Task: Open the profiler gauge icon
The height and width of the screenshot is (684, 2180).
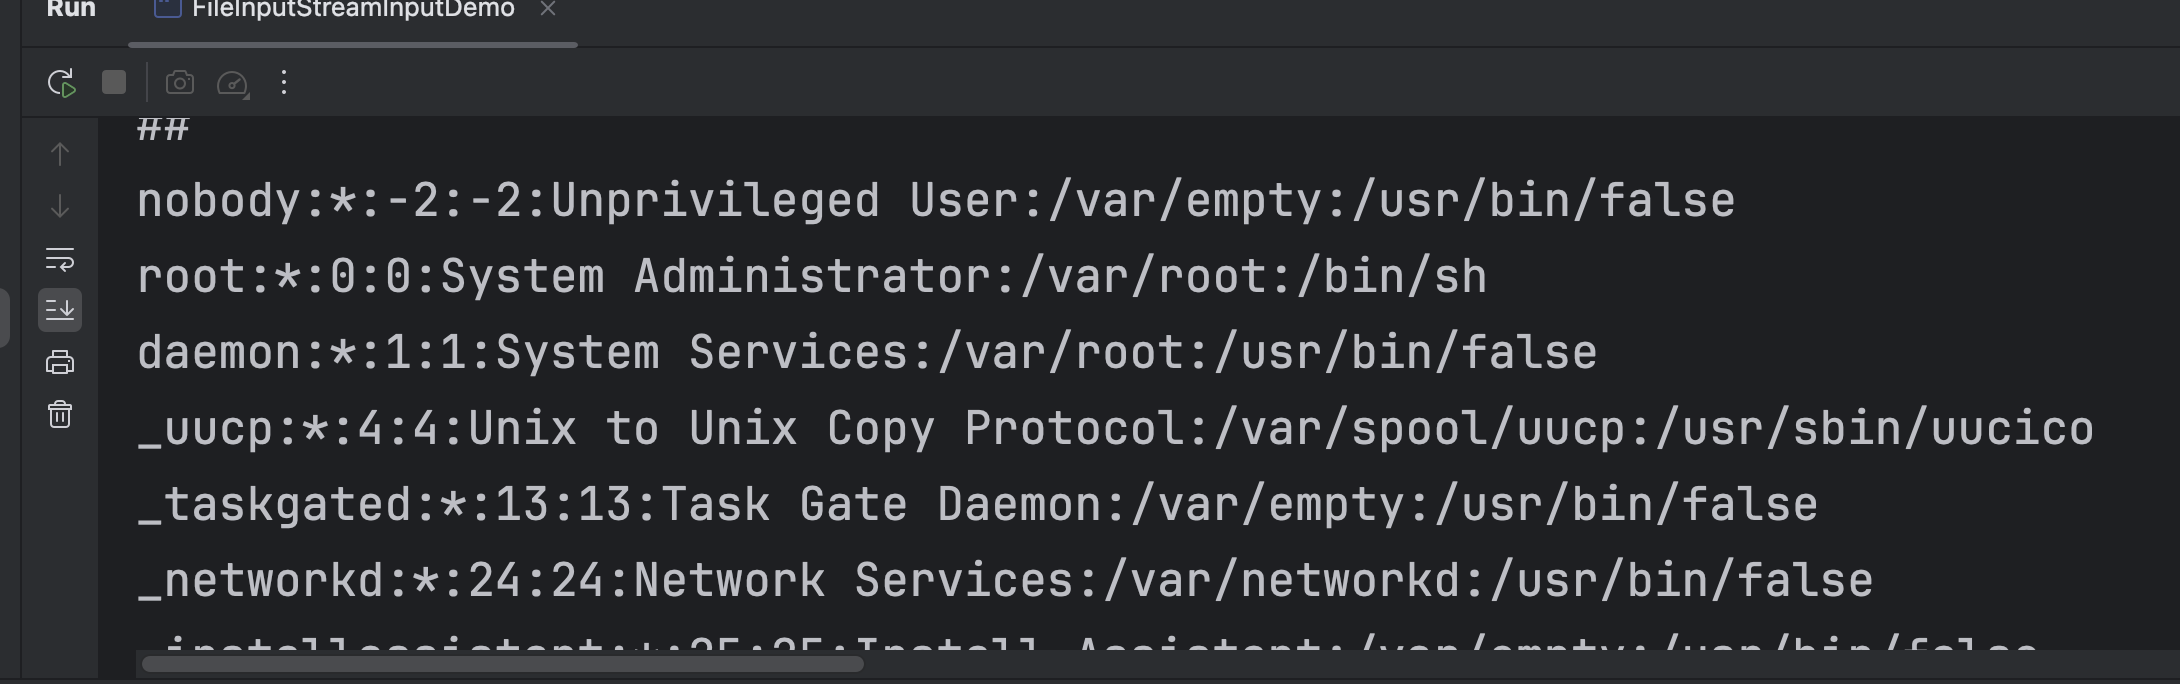Action: (232, 83)
